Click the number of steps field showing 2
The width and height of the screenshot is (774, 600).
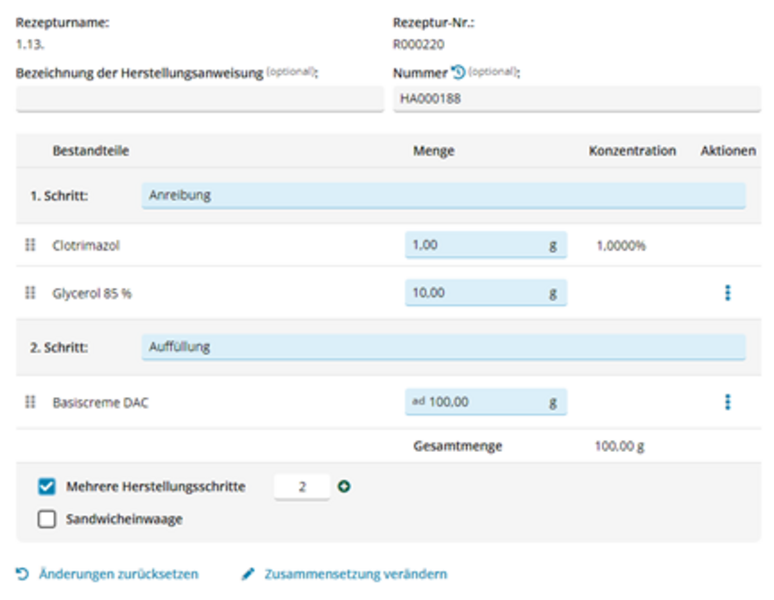301,487
